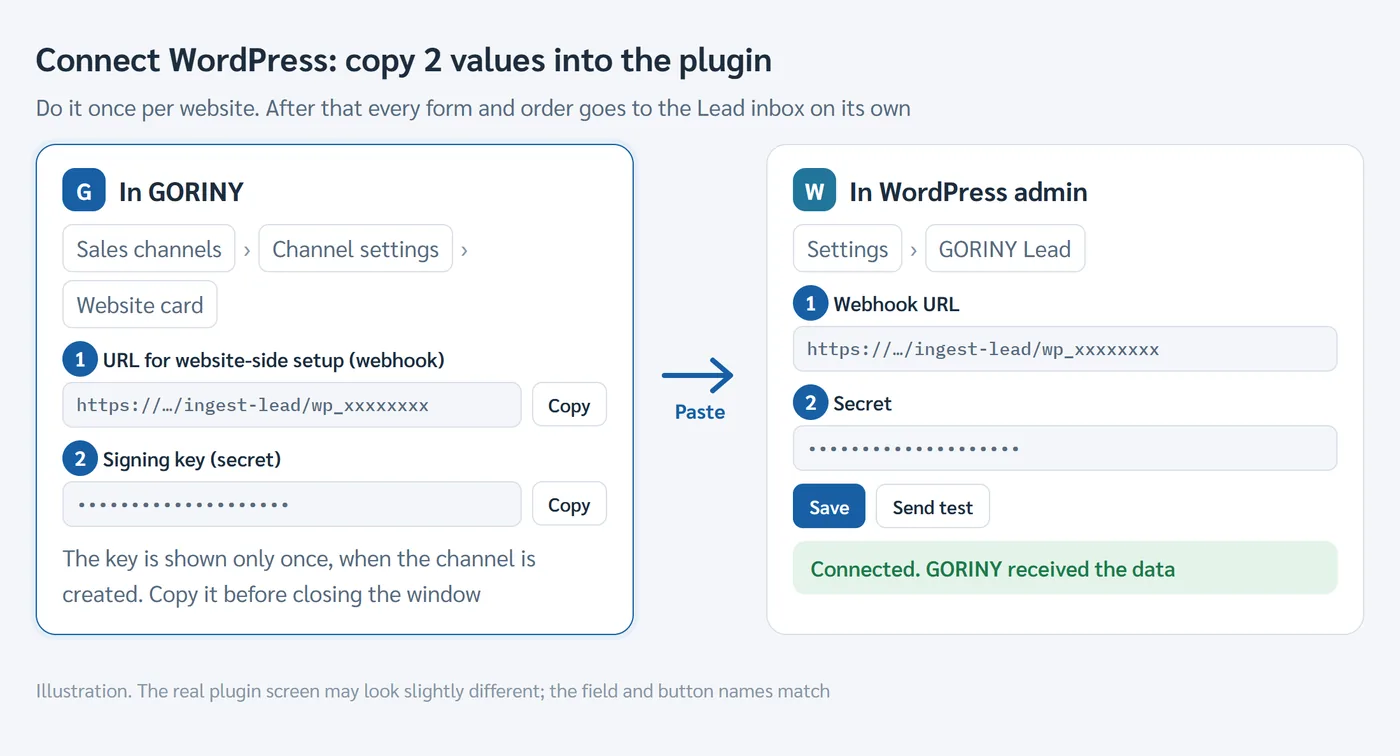Click the masked Signing key field

point(292,505)
